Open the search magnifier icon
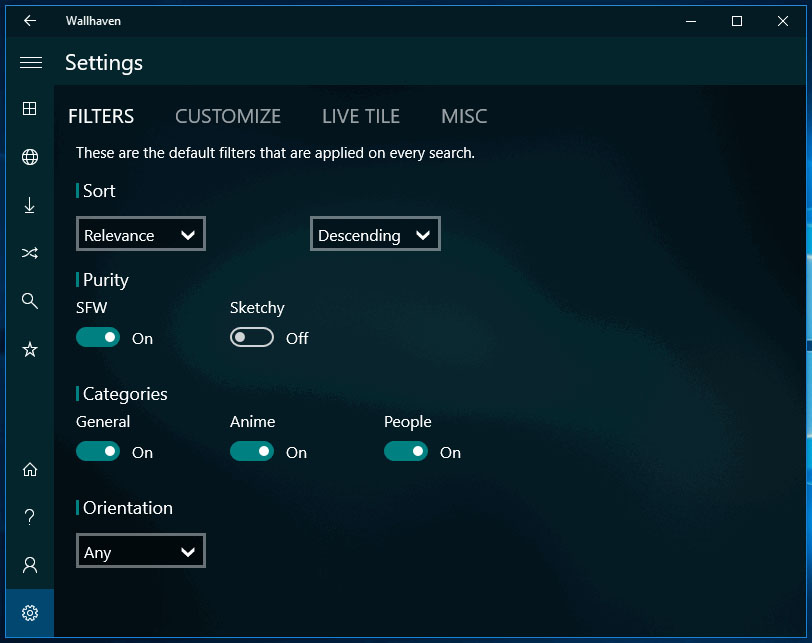This screenshot has width=812, height=643. tap(30, 301)
